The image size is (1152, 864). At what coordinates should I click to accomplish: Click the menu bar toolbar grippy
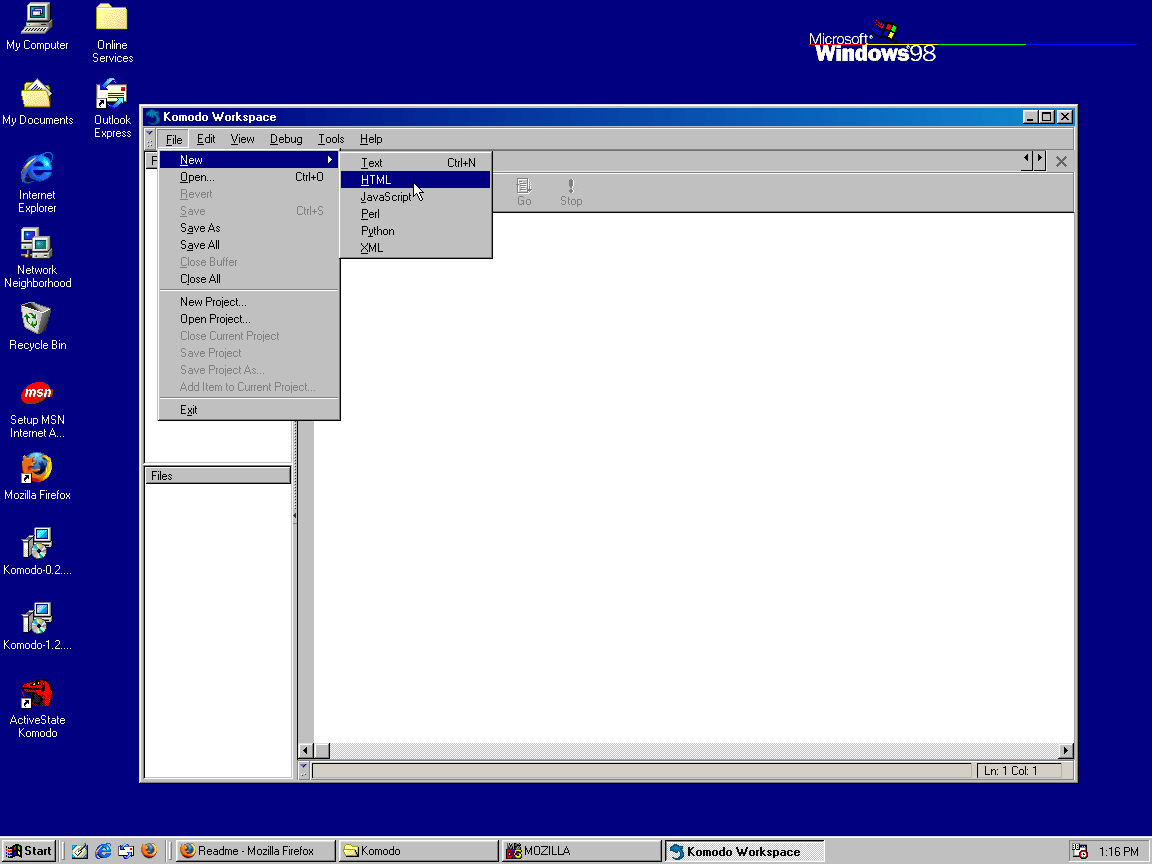pyautogui.click(x=150, y=139)
